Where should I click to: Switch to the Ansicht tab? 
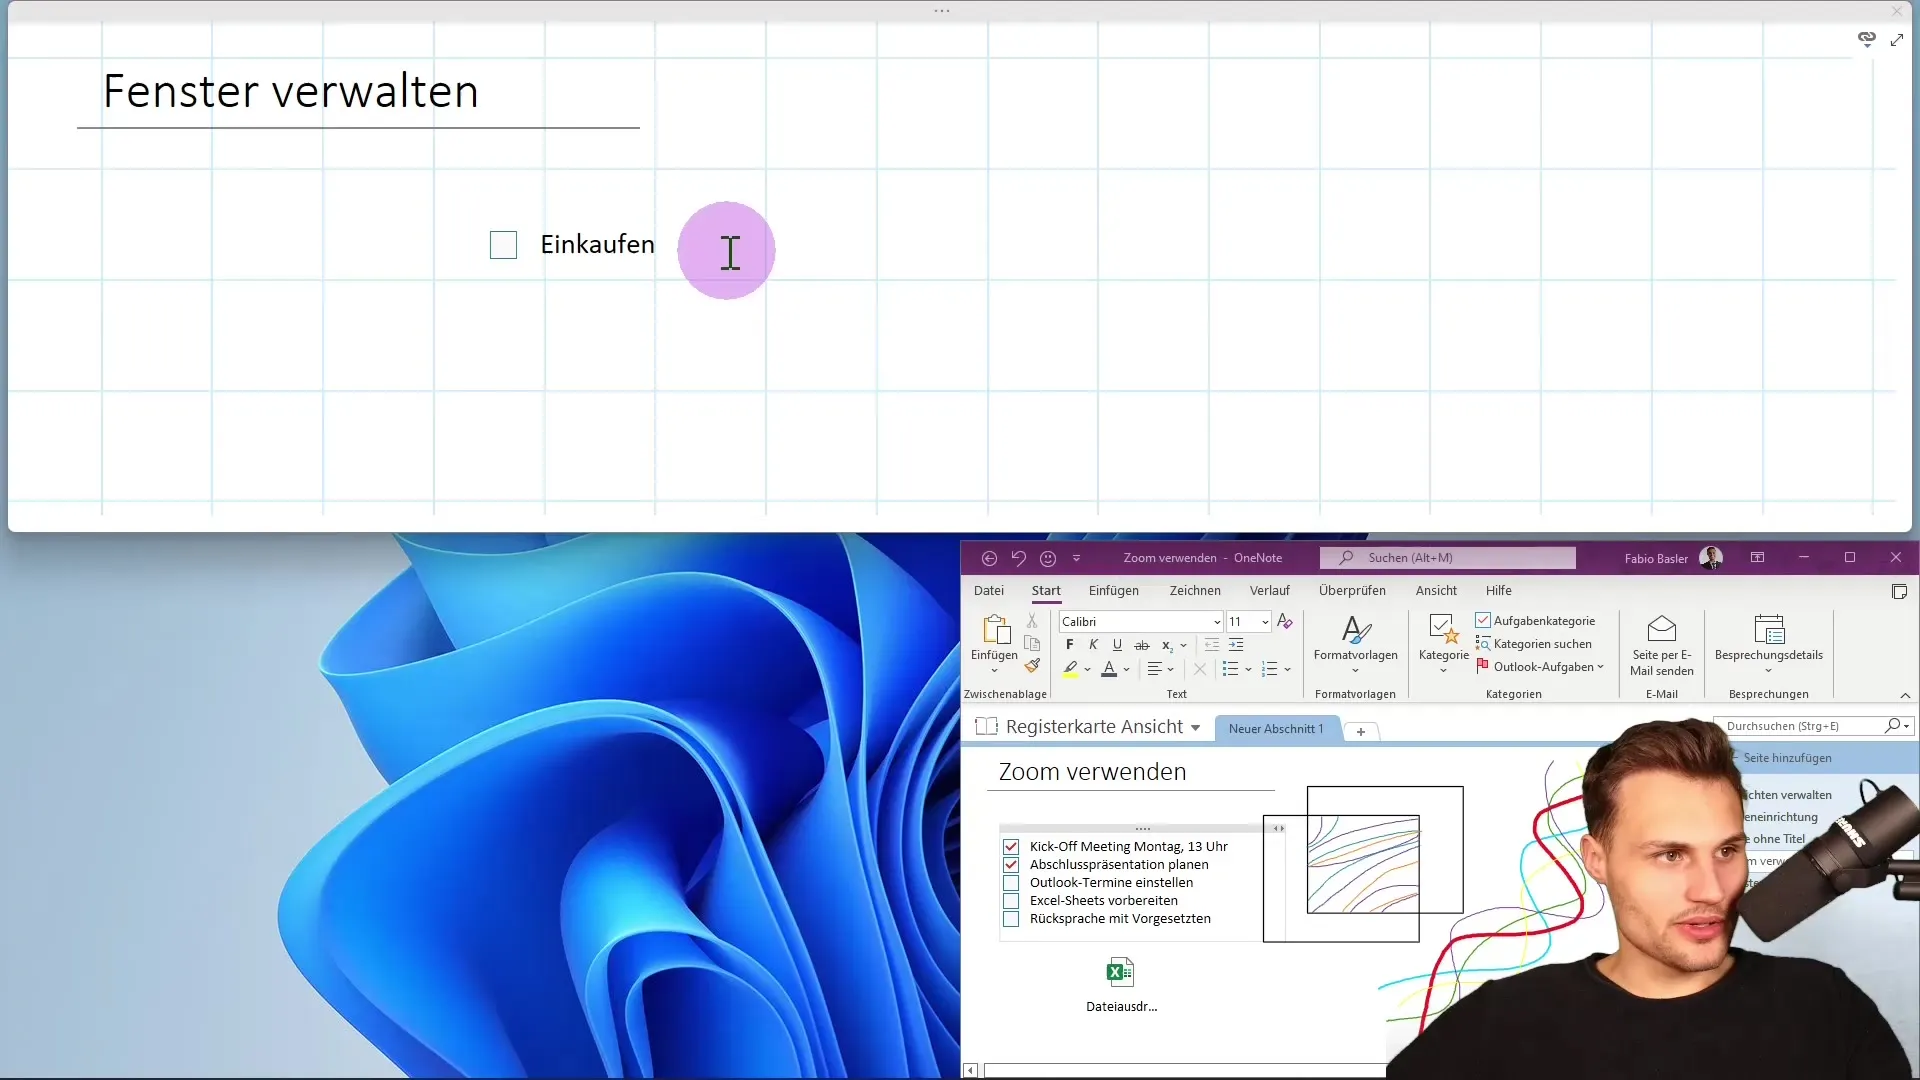pyautogui.click(x=1436, y=591)
